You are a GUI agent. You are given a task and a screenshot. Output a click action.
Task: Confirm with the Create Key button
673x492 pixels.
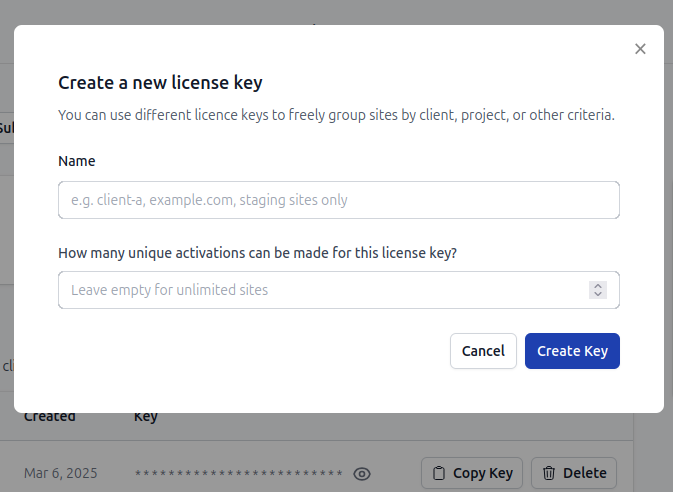pyautogui.click(x=572, y=351)
